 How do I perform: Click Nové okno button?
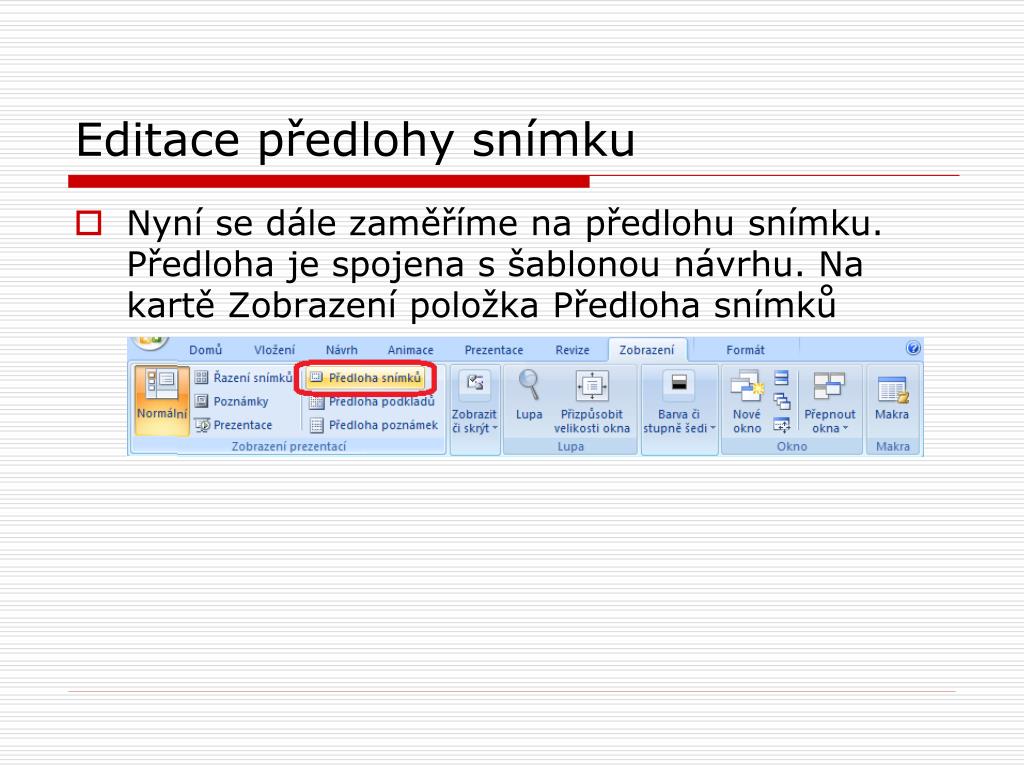click(746, 402)
